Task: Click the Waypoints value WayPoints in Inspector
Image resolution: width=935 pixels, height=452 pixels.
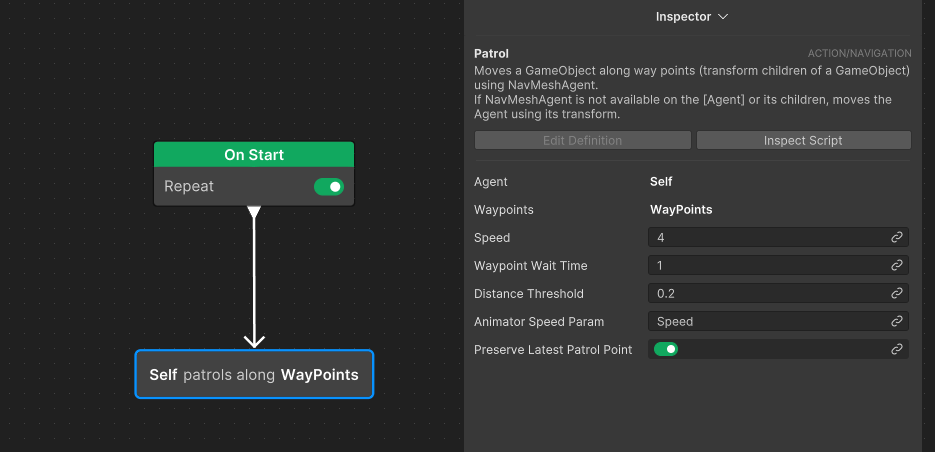Action: point(681,210)
